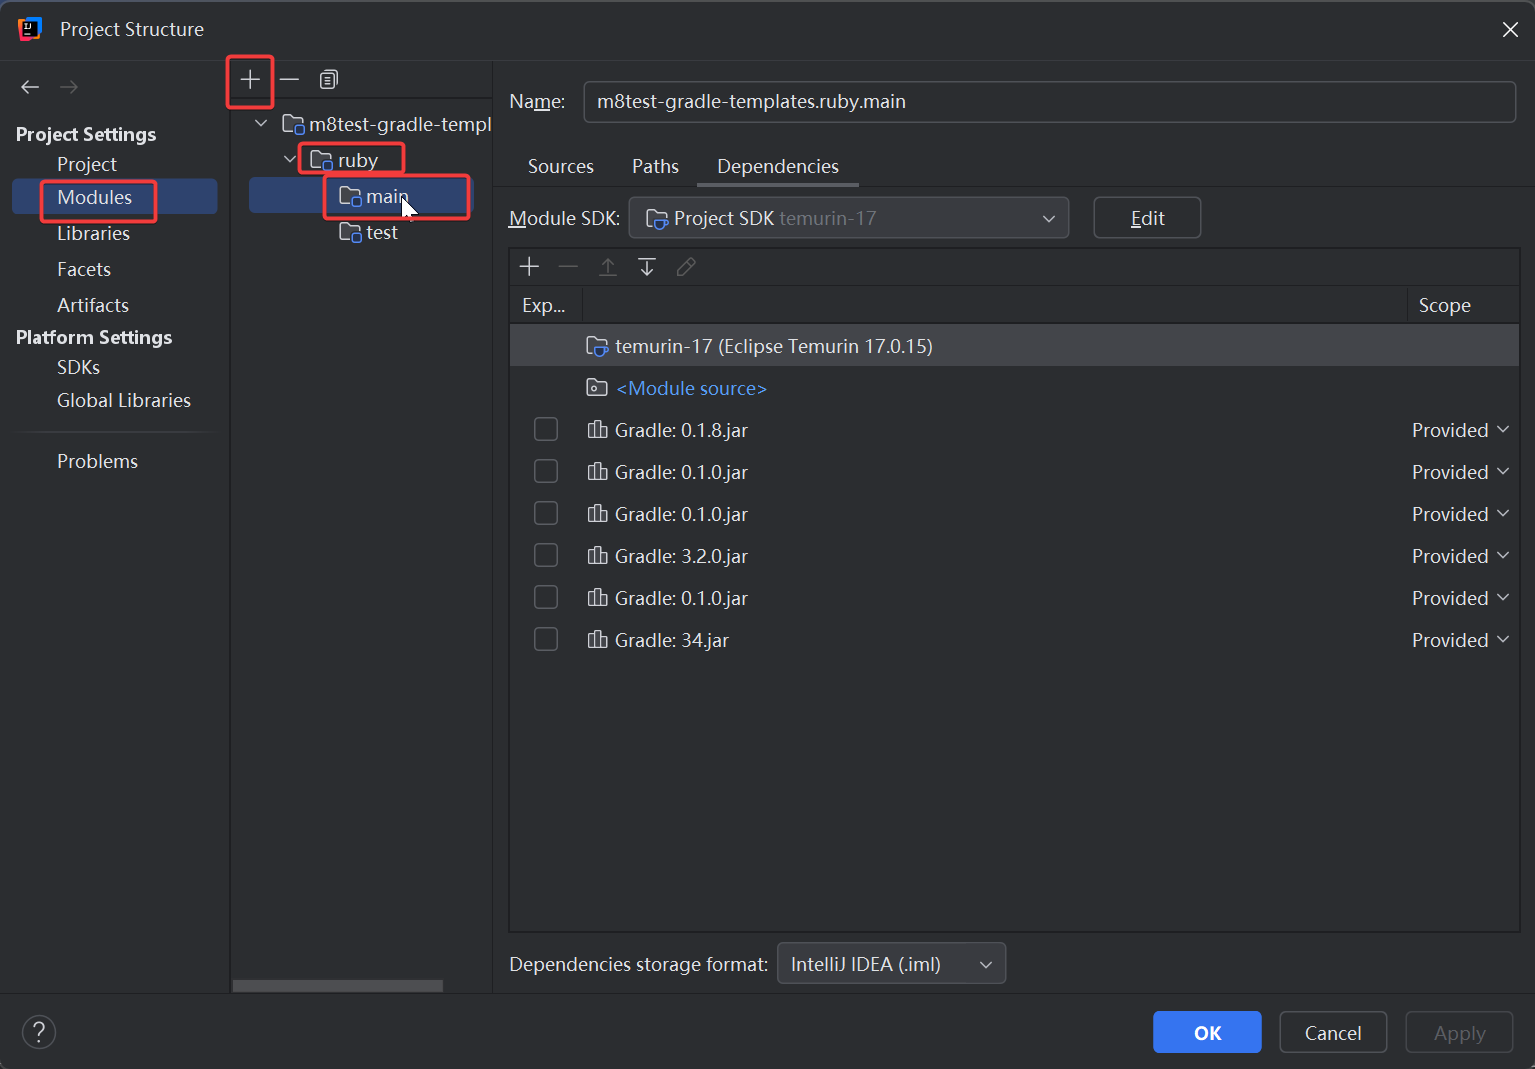Click the help question mark icon
The height and width of the screenshot is (1069, 1535).
point(39,1032)
